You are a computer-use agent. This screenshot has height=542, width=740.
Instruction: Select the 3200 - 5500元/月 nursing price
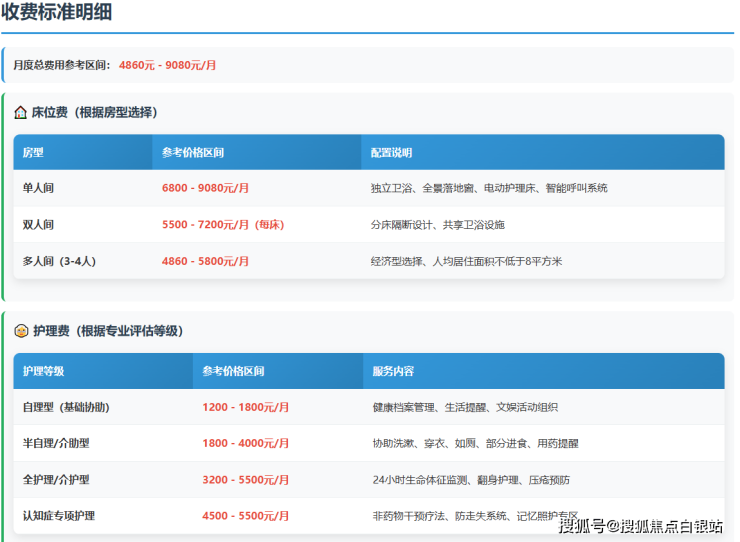(245, 480)
